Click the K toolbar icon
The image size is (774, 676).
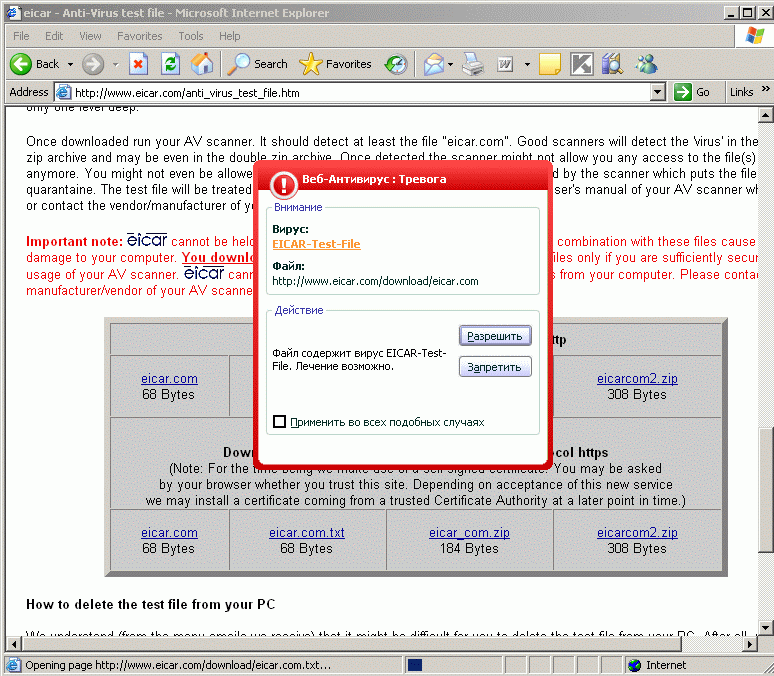coord(581,64)
